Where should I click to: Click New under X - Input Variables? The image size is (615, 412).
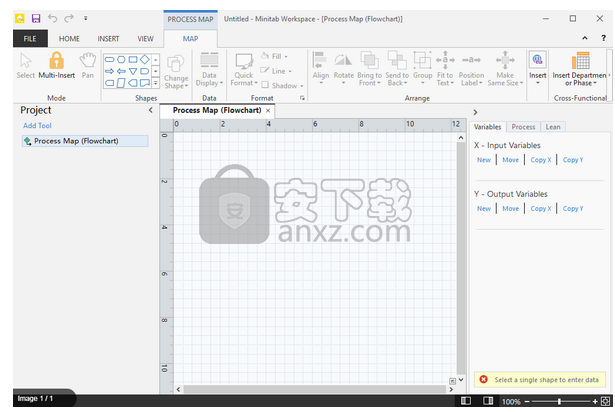click(x=484, y=160)
